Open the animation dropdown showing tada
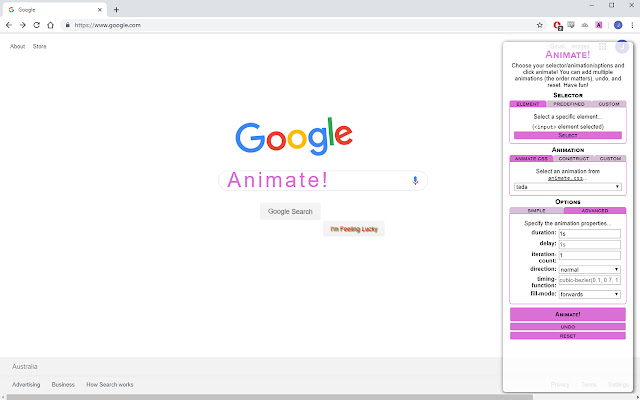 [568, 187]
